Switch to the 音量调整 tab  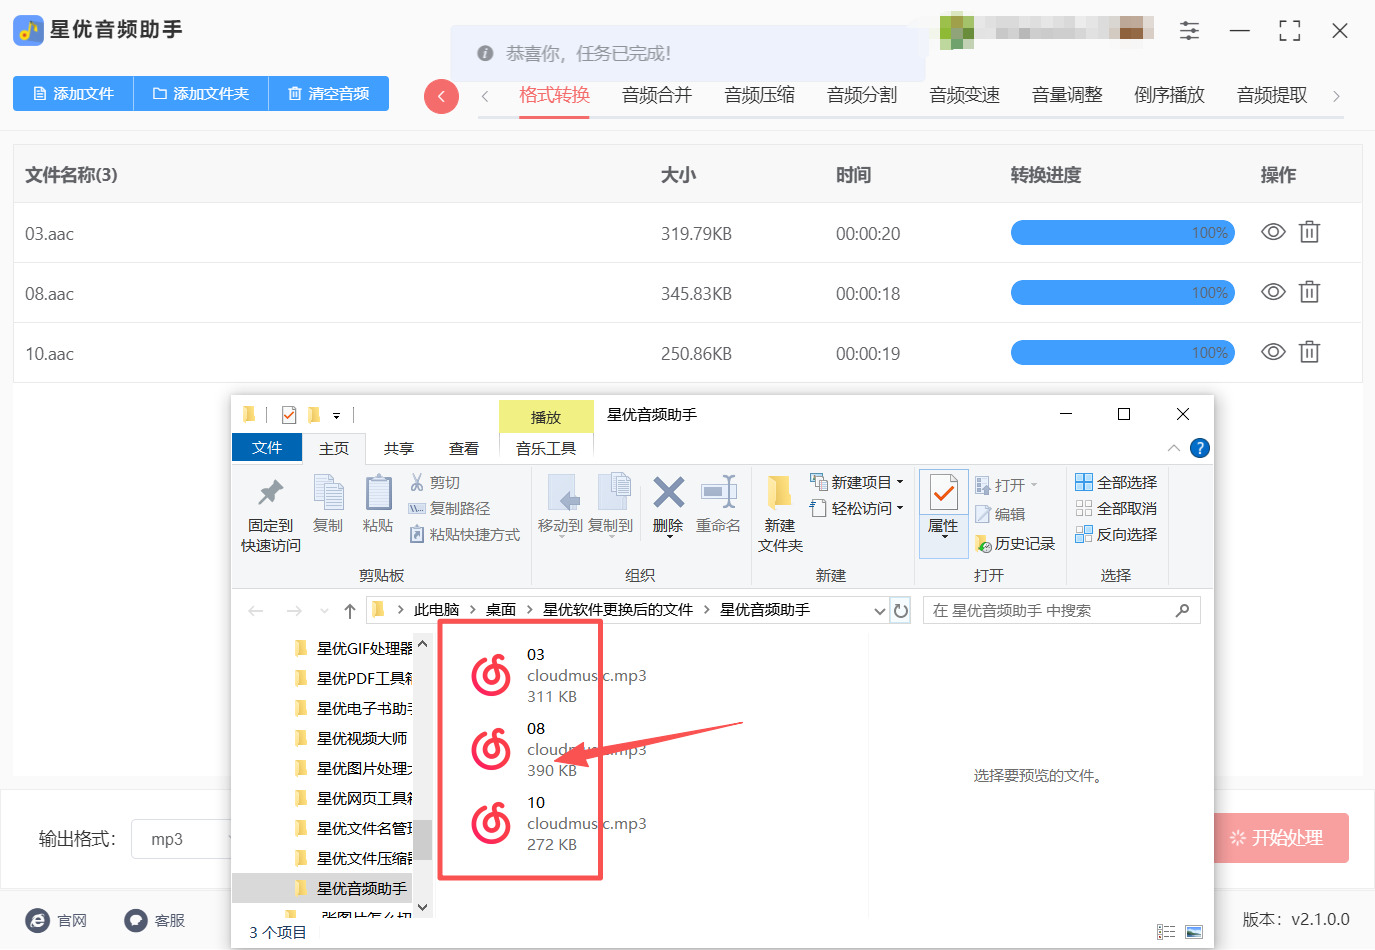pos(1067,95)
